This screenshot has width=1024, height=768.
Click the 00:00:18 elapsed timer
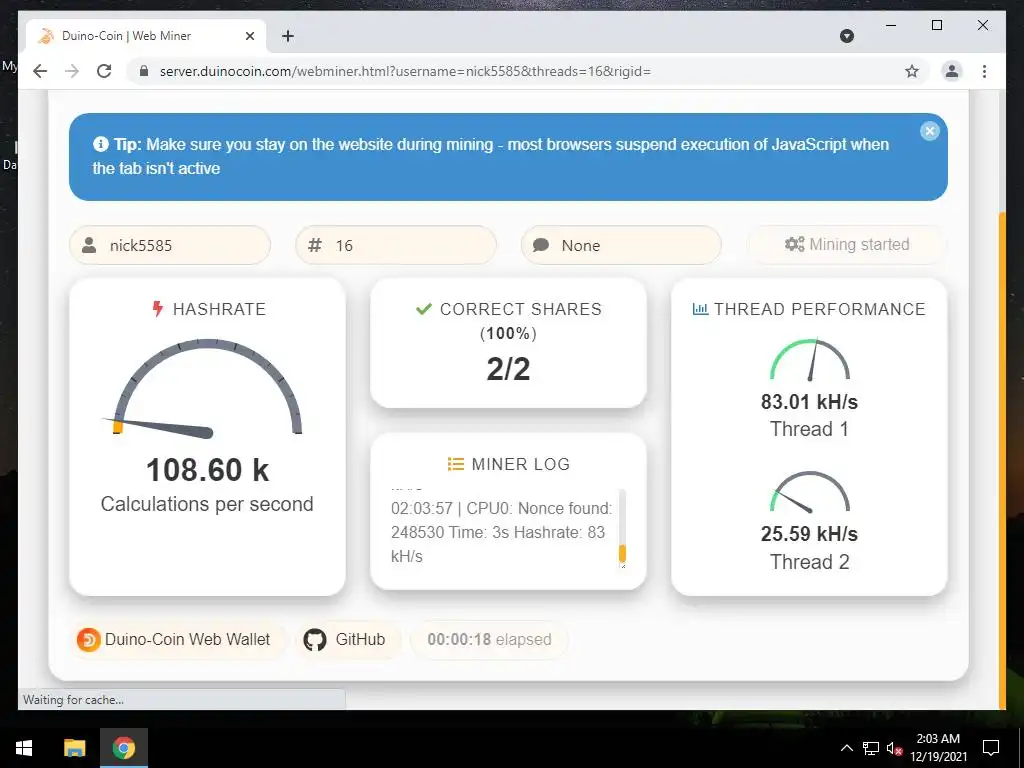click(x=489, y=639)
